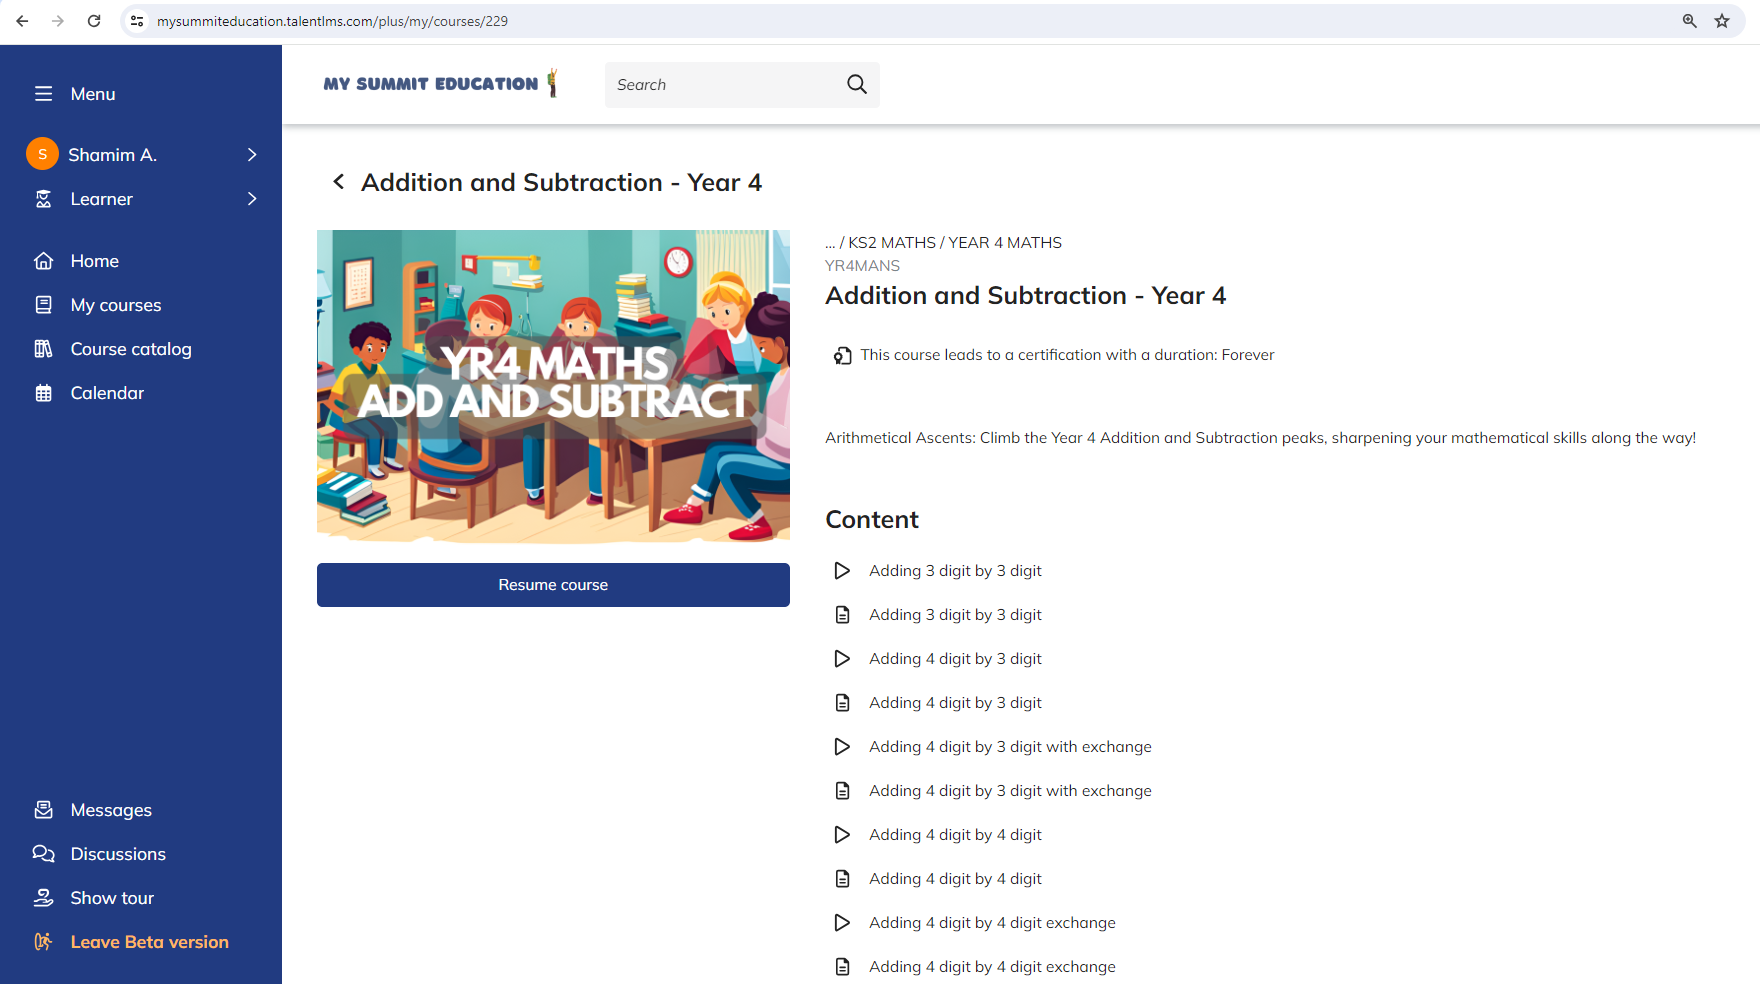Open Calendar in sidebar
The height and width of the screenshot is (984, 1760).
coord(107,393)
